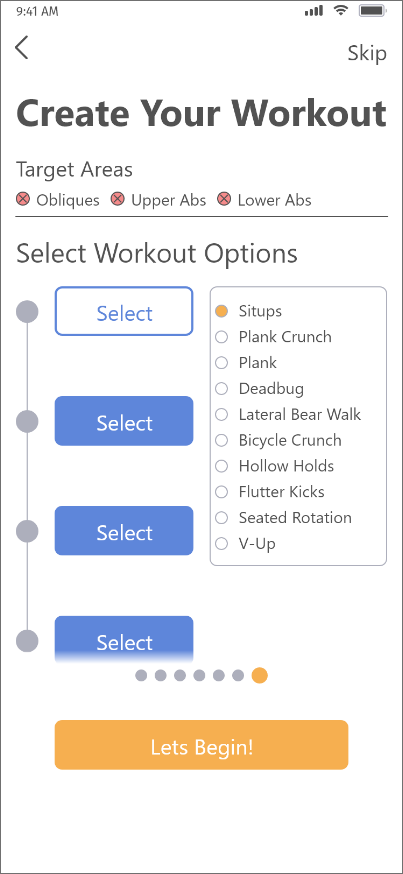Select the Situps radio option
403x874 pixels.
point(221,311)
